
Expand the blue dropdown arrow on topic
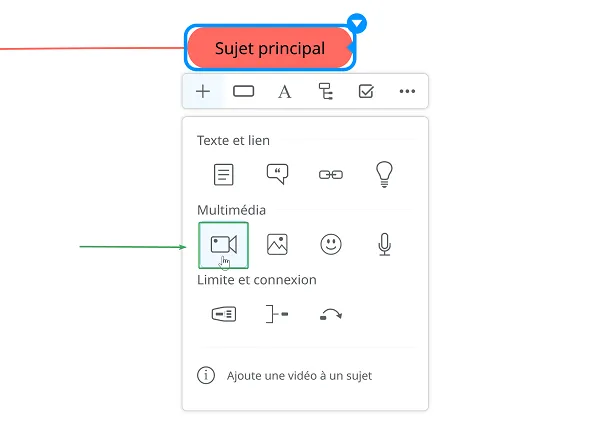pyautogui.click(x=357, y=24)
